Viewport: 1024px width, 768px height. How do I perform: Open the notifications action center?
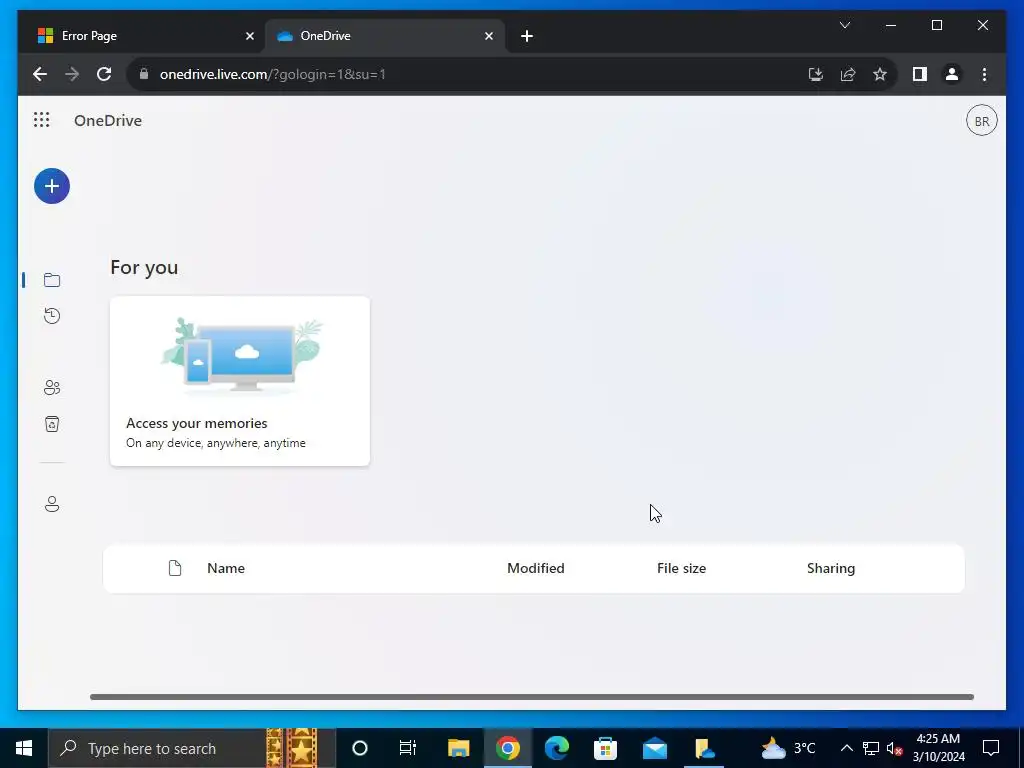click(991, 748)
